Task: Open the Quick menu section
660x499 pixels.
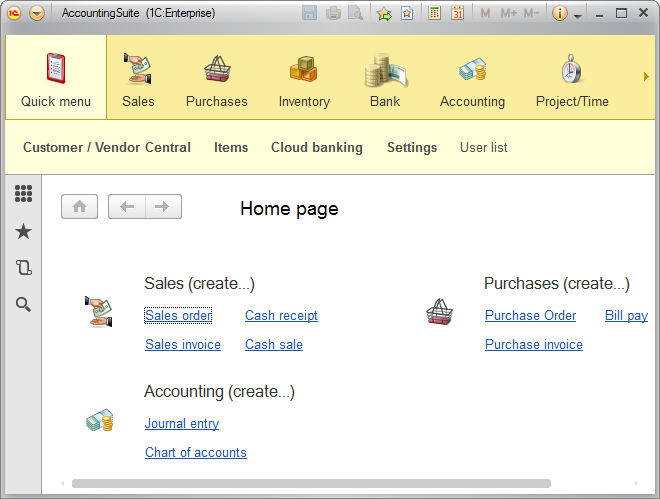Action: (x=56, y=77)
